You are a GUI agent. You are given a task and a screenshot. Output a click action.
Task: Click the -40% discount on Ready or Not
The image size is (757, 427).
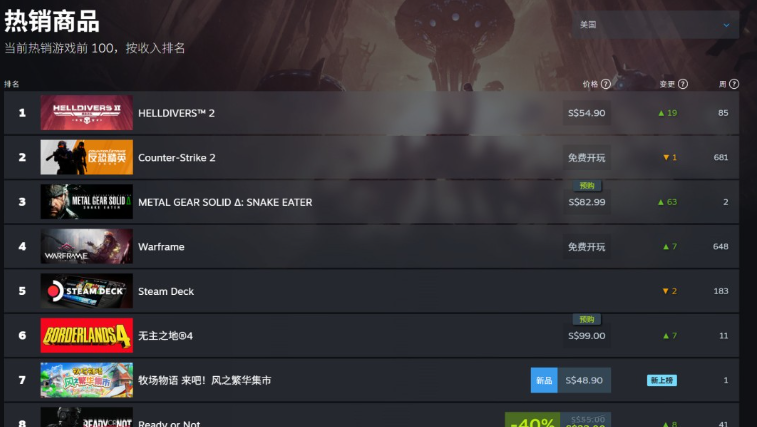(532, 420)
